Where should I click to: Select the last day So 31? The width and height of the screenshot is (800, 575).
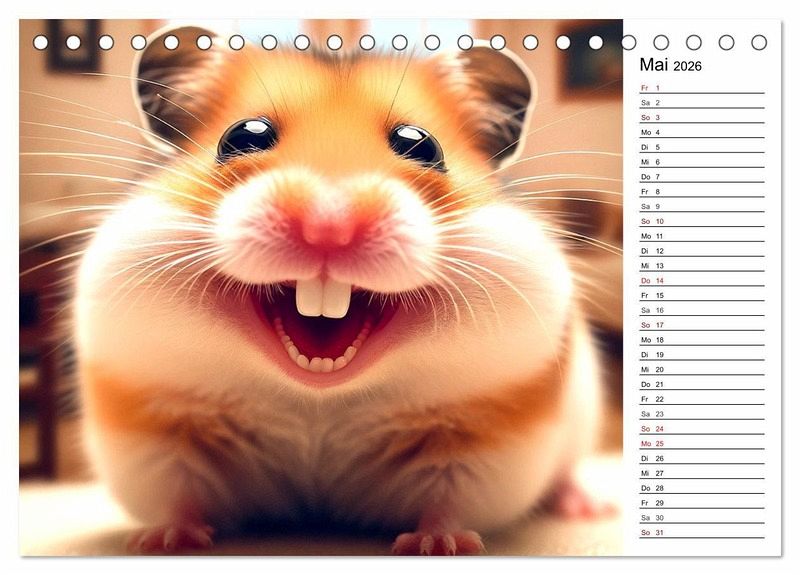[701, 532]
